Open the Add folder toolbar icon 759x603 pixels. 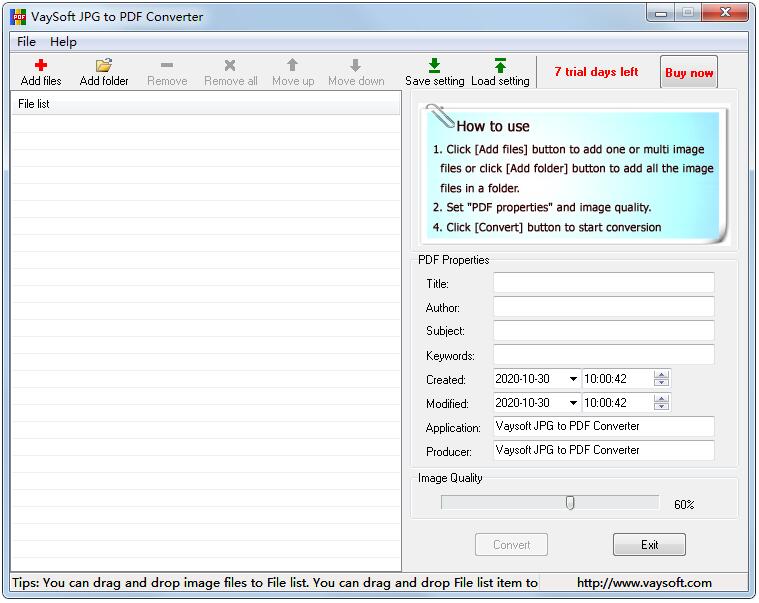pyautogui.click(x=104, y=65)
